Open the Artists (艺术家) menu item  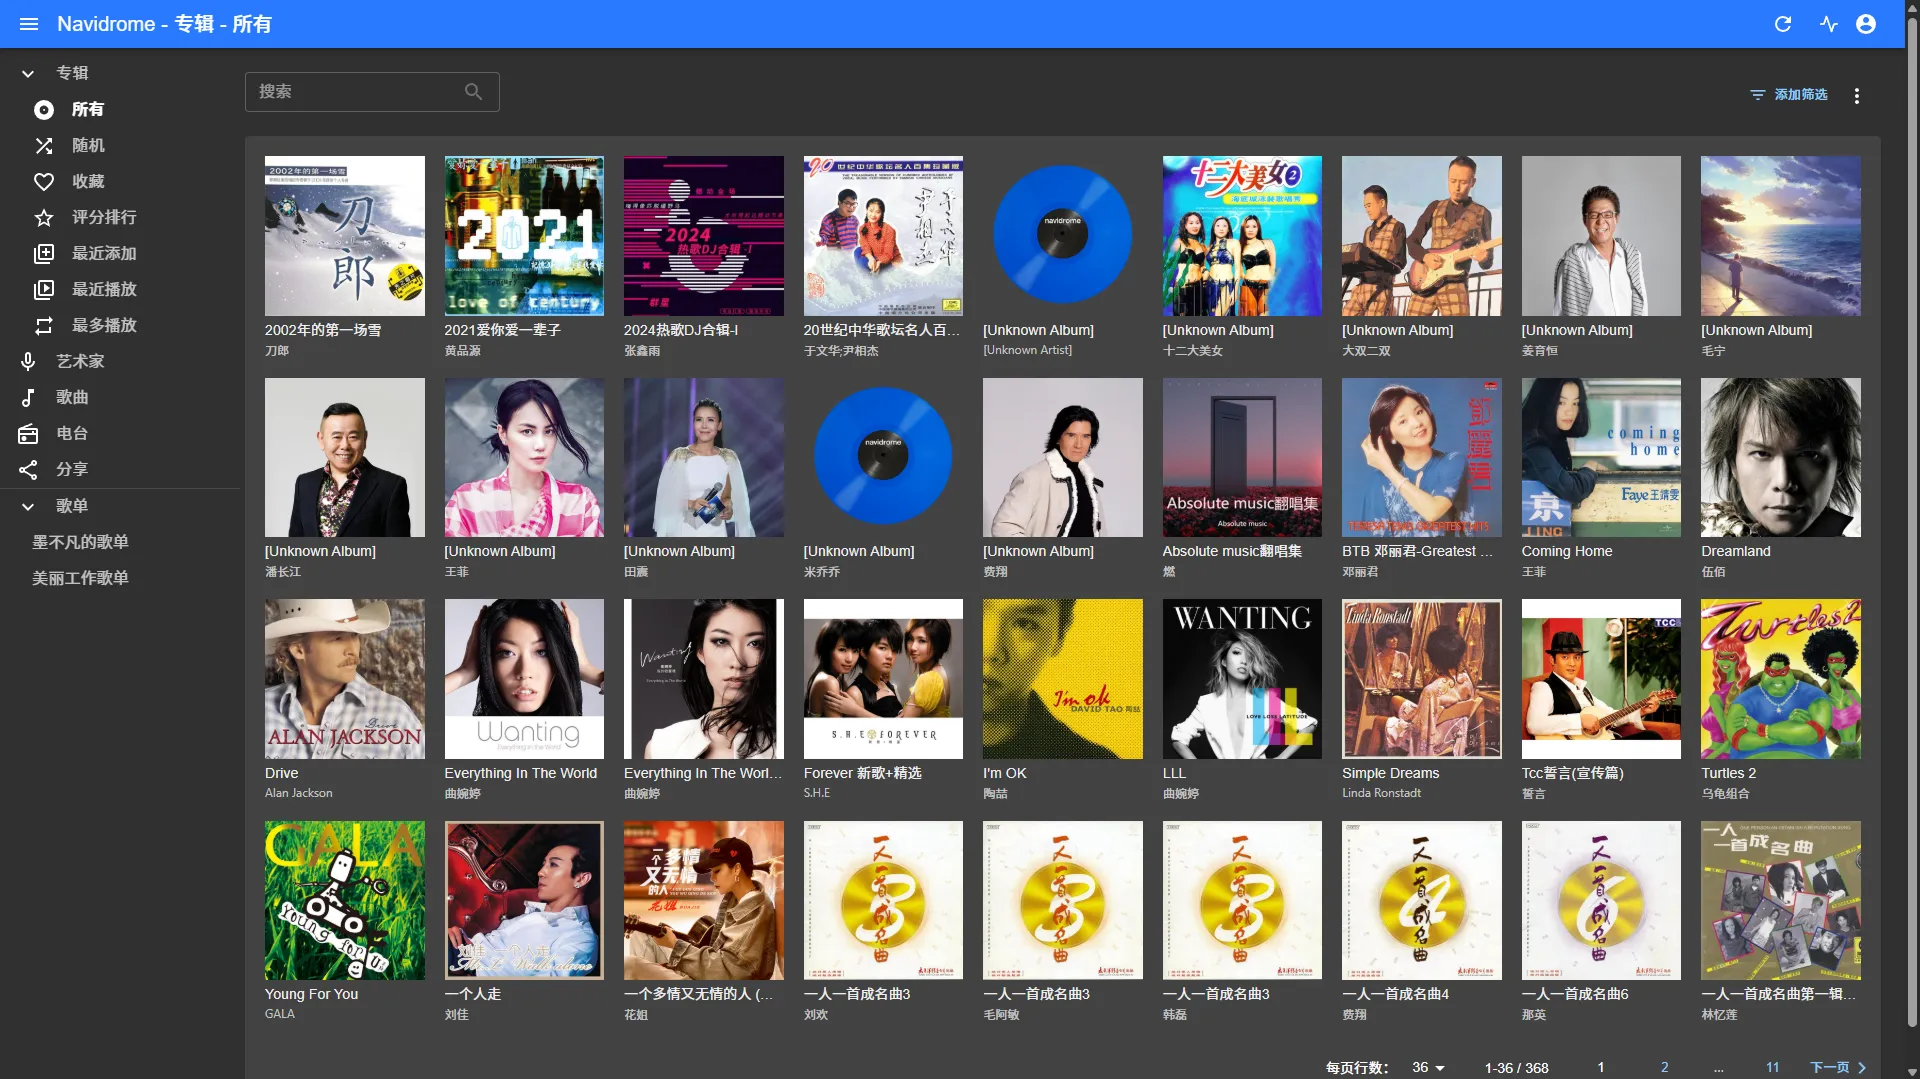79,362
